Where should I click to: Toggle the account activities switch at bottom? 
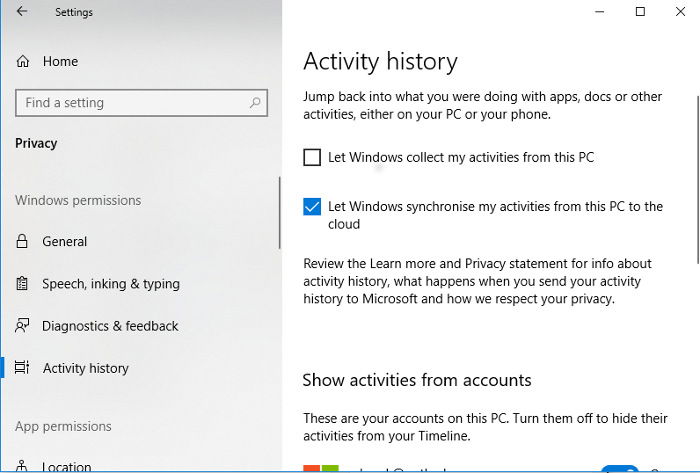tap(620, 469)
